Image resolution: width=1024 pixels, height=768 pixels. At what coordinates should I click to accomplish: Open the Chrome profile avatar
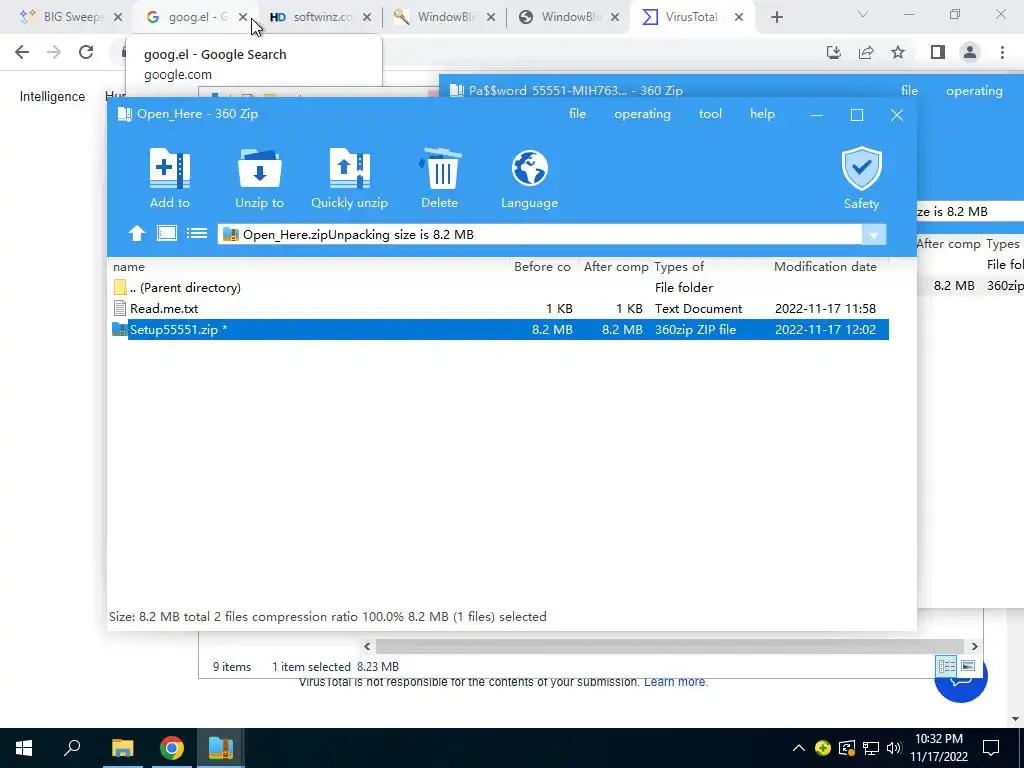[970, 52]
